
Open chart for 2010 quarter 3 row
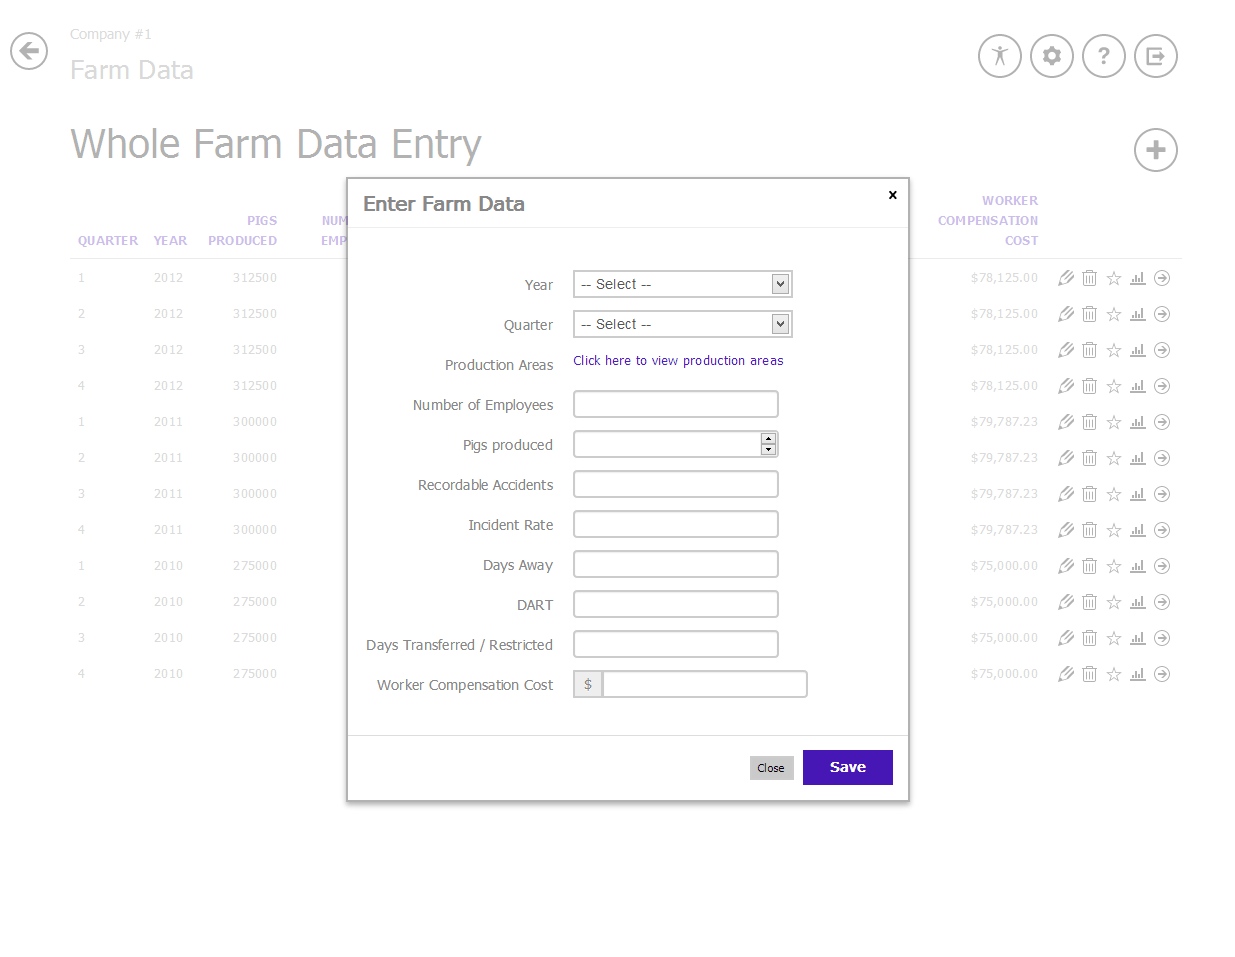(x=1138, y=638)
